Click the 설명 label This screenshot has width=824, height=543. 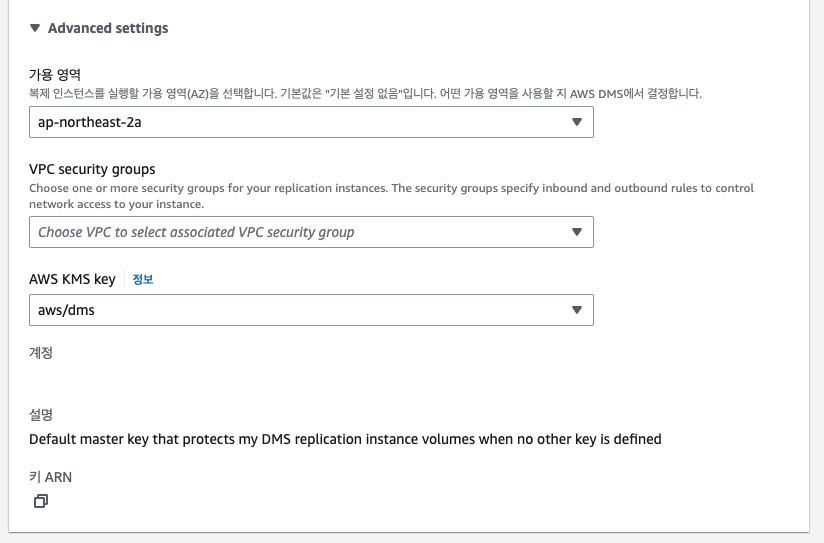pos(41,415)
